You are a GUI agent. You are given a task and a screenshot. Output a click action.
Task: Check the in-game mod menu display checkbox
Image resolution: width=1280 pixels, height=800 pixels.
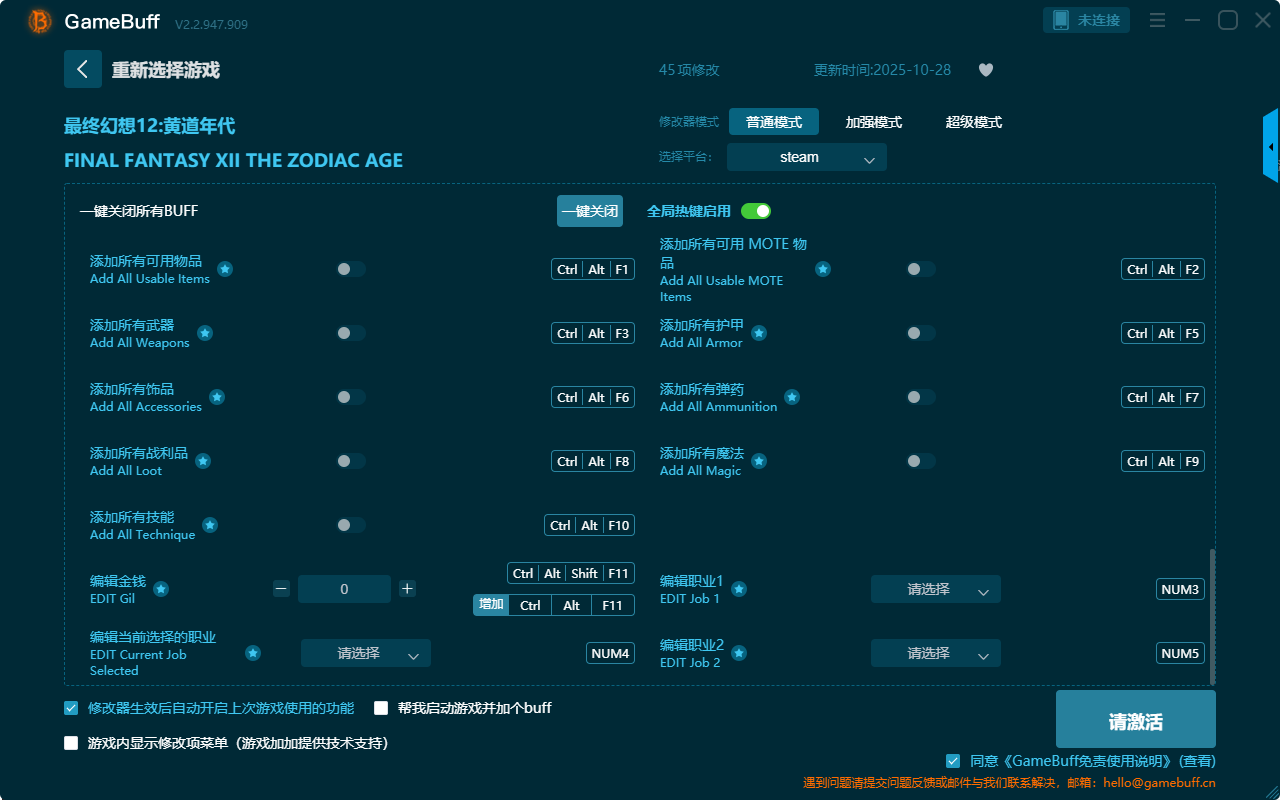[x=71, y=743]
